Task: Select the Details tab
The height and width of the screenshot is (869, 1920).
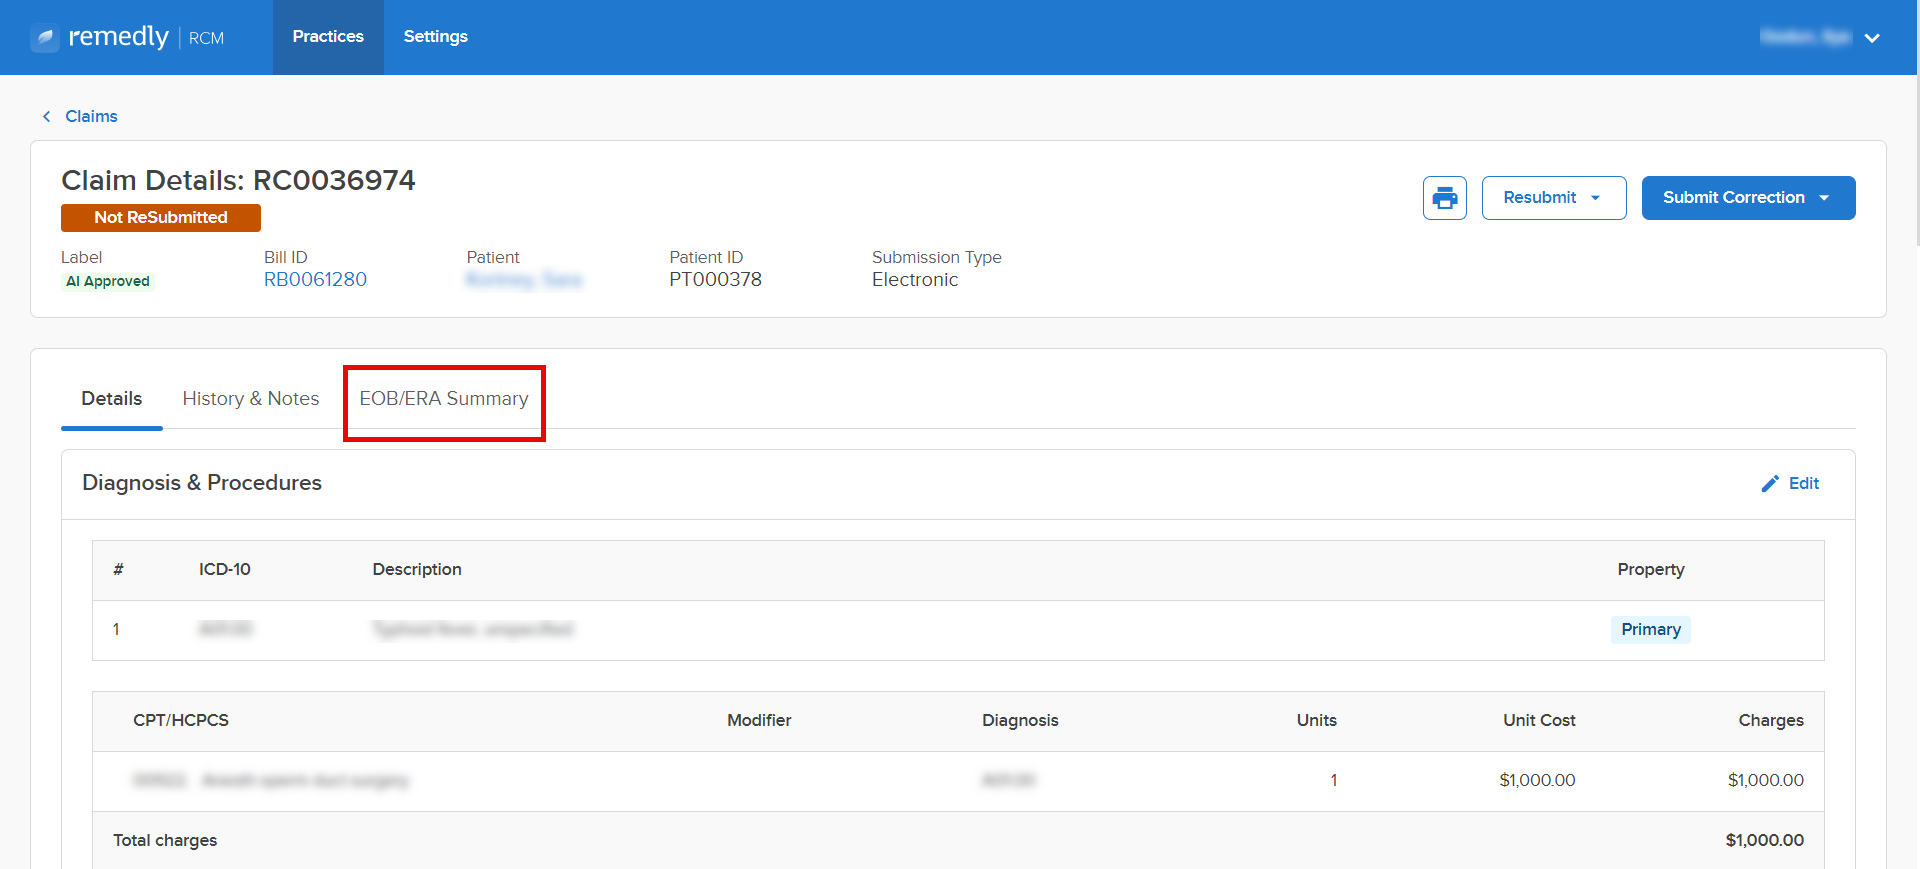Action: (x=111, y=399)
